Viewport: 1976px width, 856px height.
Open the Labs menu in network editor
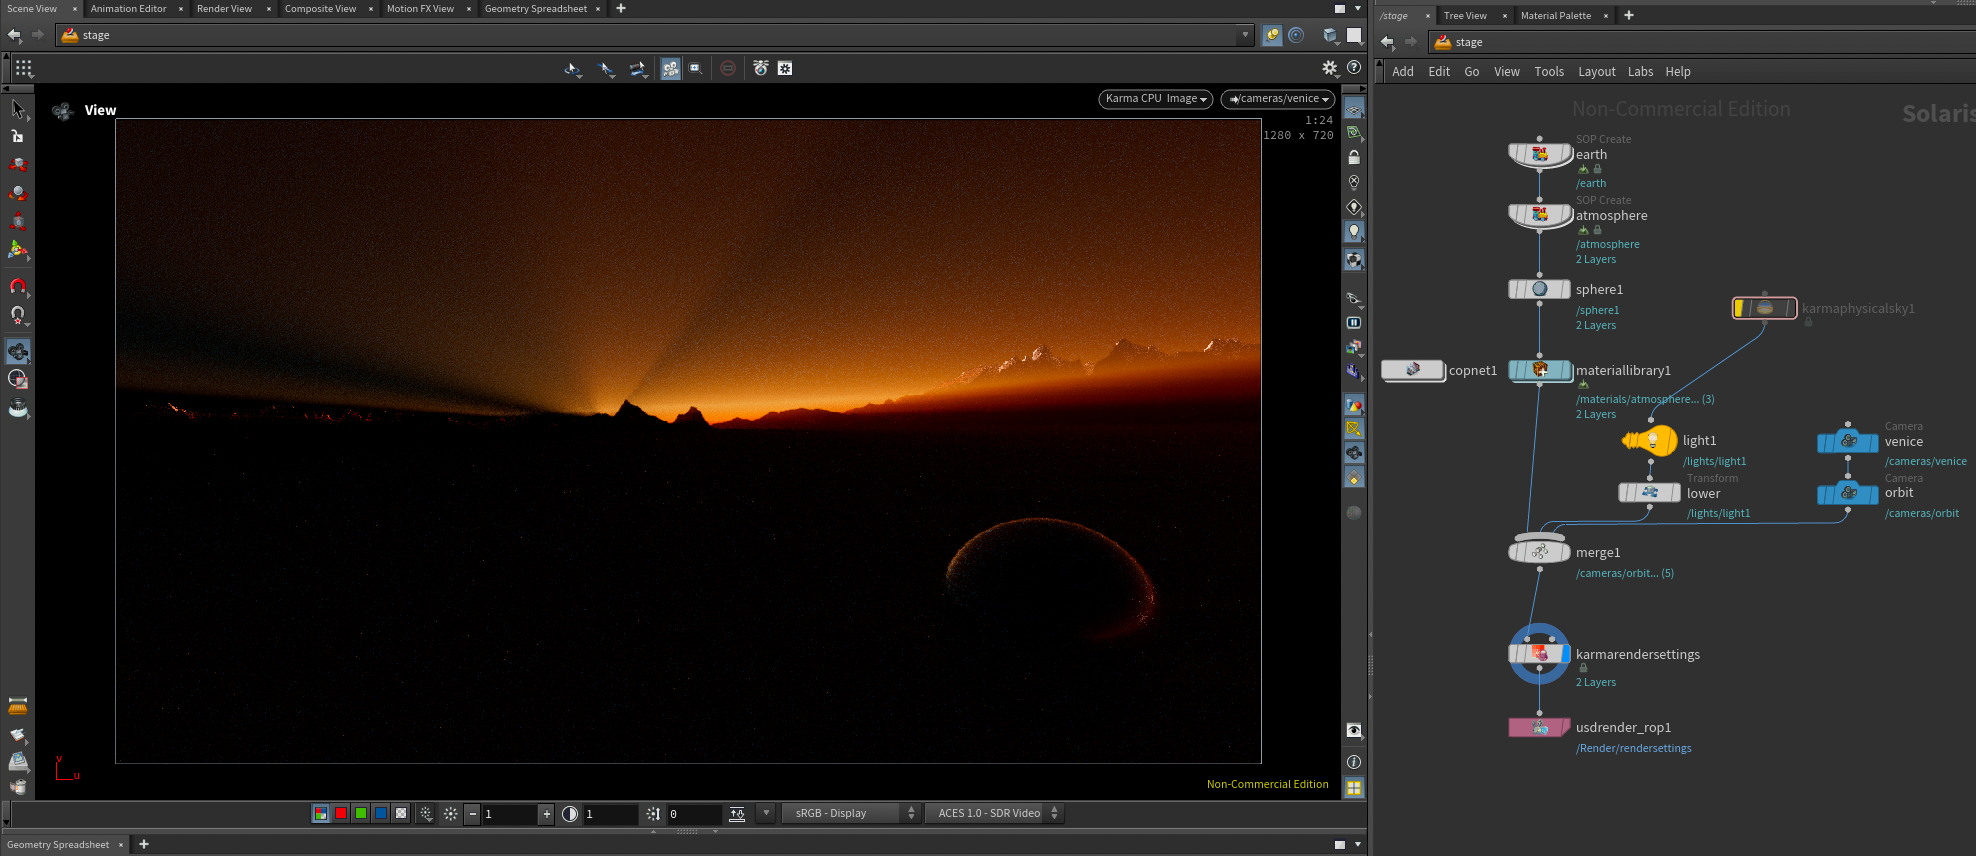[x=1640, y=72]
